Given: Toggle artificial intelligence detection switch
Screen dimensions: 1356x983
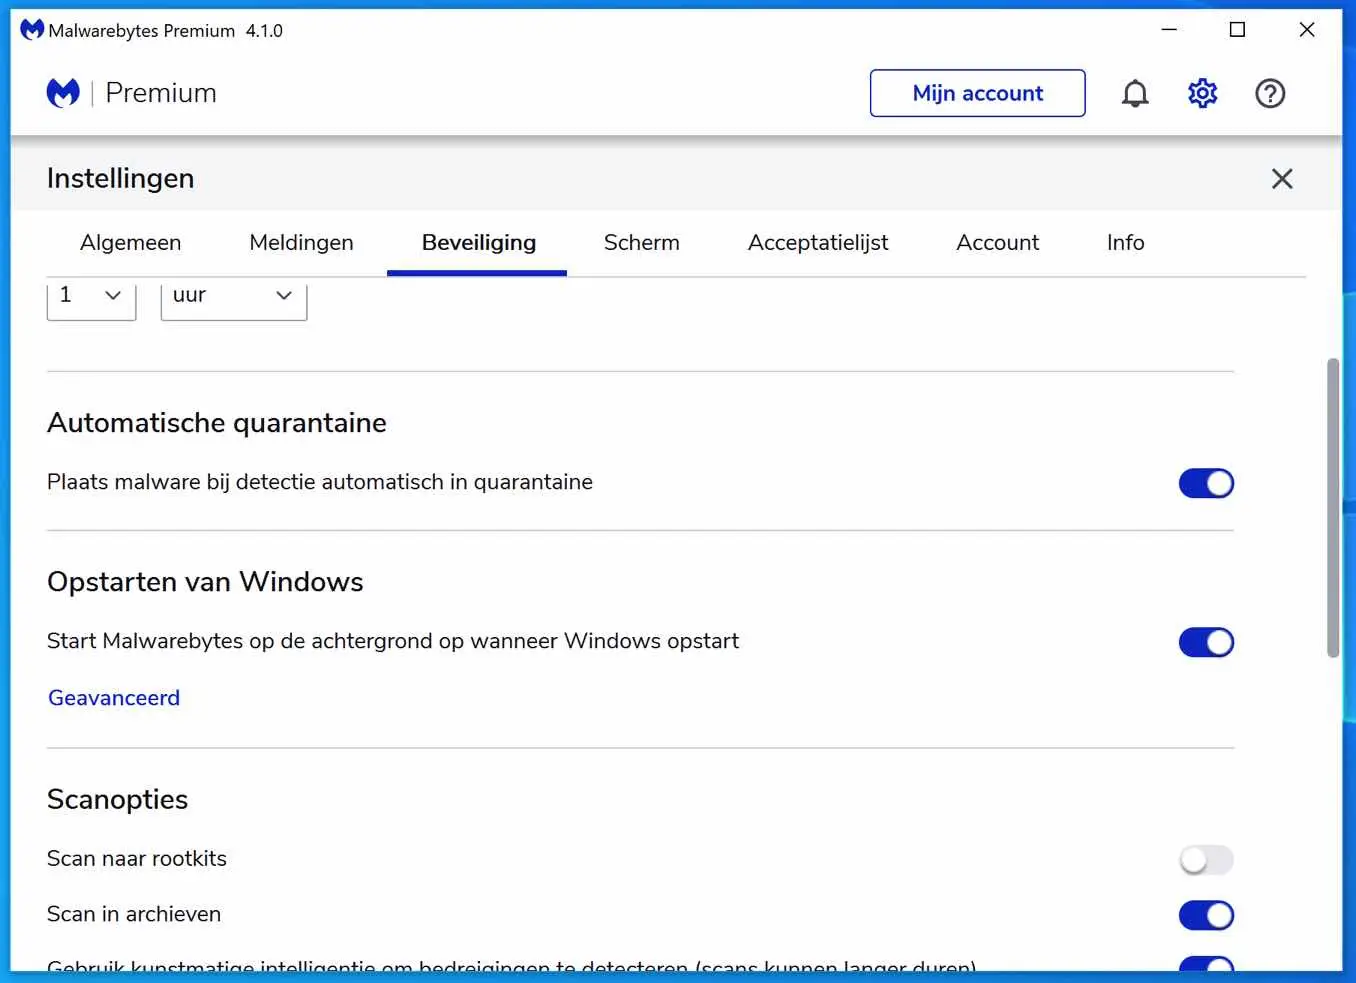Looking at the screenshot, I should [x=1206, y=965].
